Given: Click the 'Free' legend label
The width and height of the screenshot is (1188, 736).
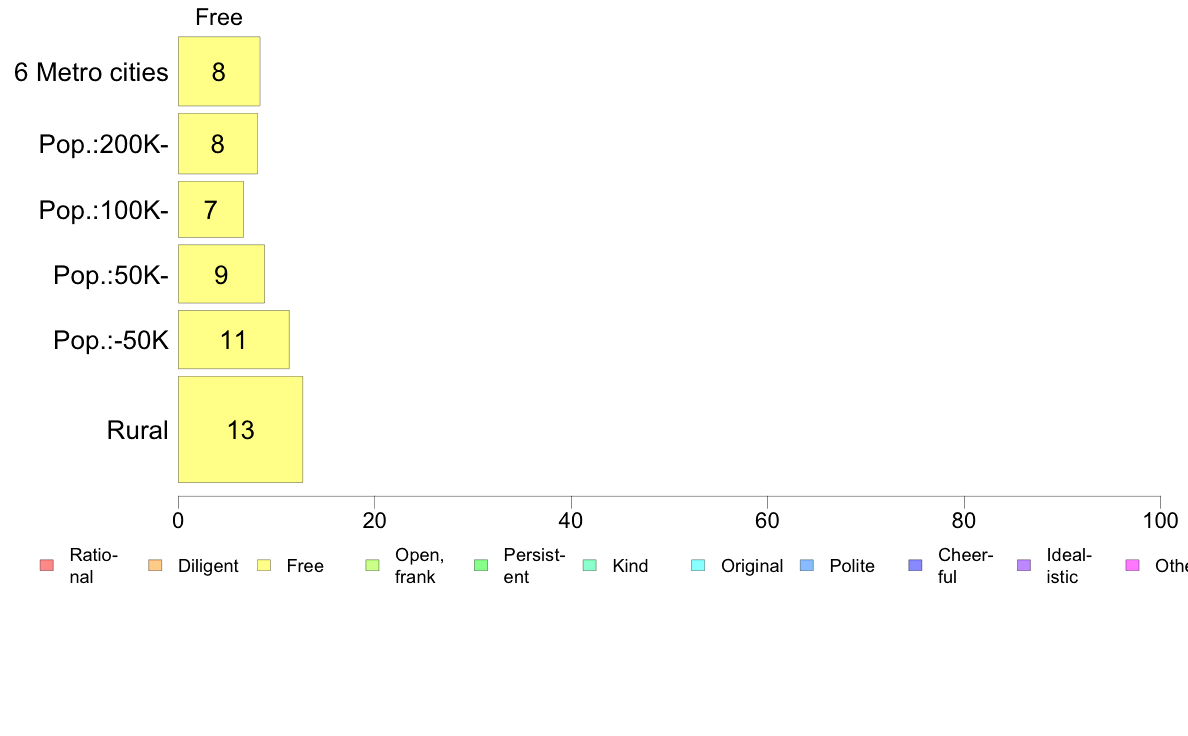Looking at the screenshot, I should [x=305, y=566].
